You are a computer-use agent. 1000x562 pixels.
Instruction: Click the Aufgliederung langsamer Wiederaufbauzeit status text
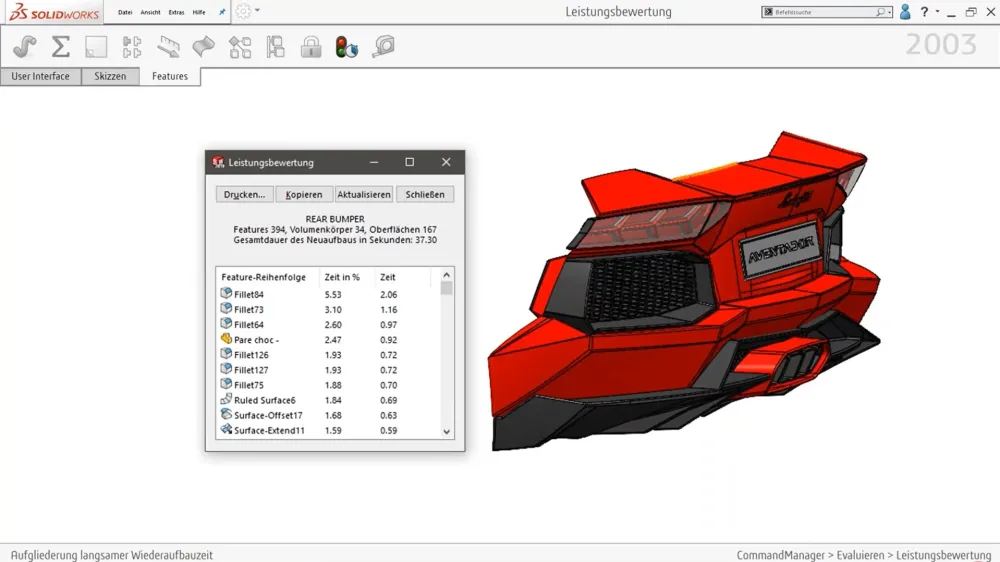(x=112, y=555)
